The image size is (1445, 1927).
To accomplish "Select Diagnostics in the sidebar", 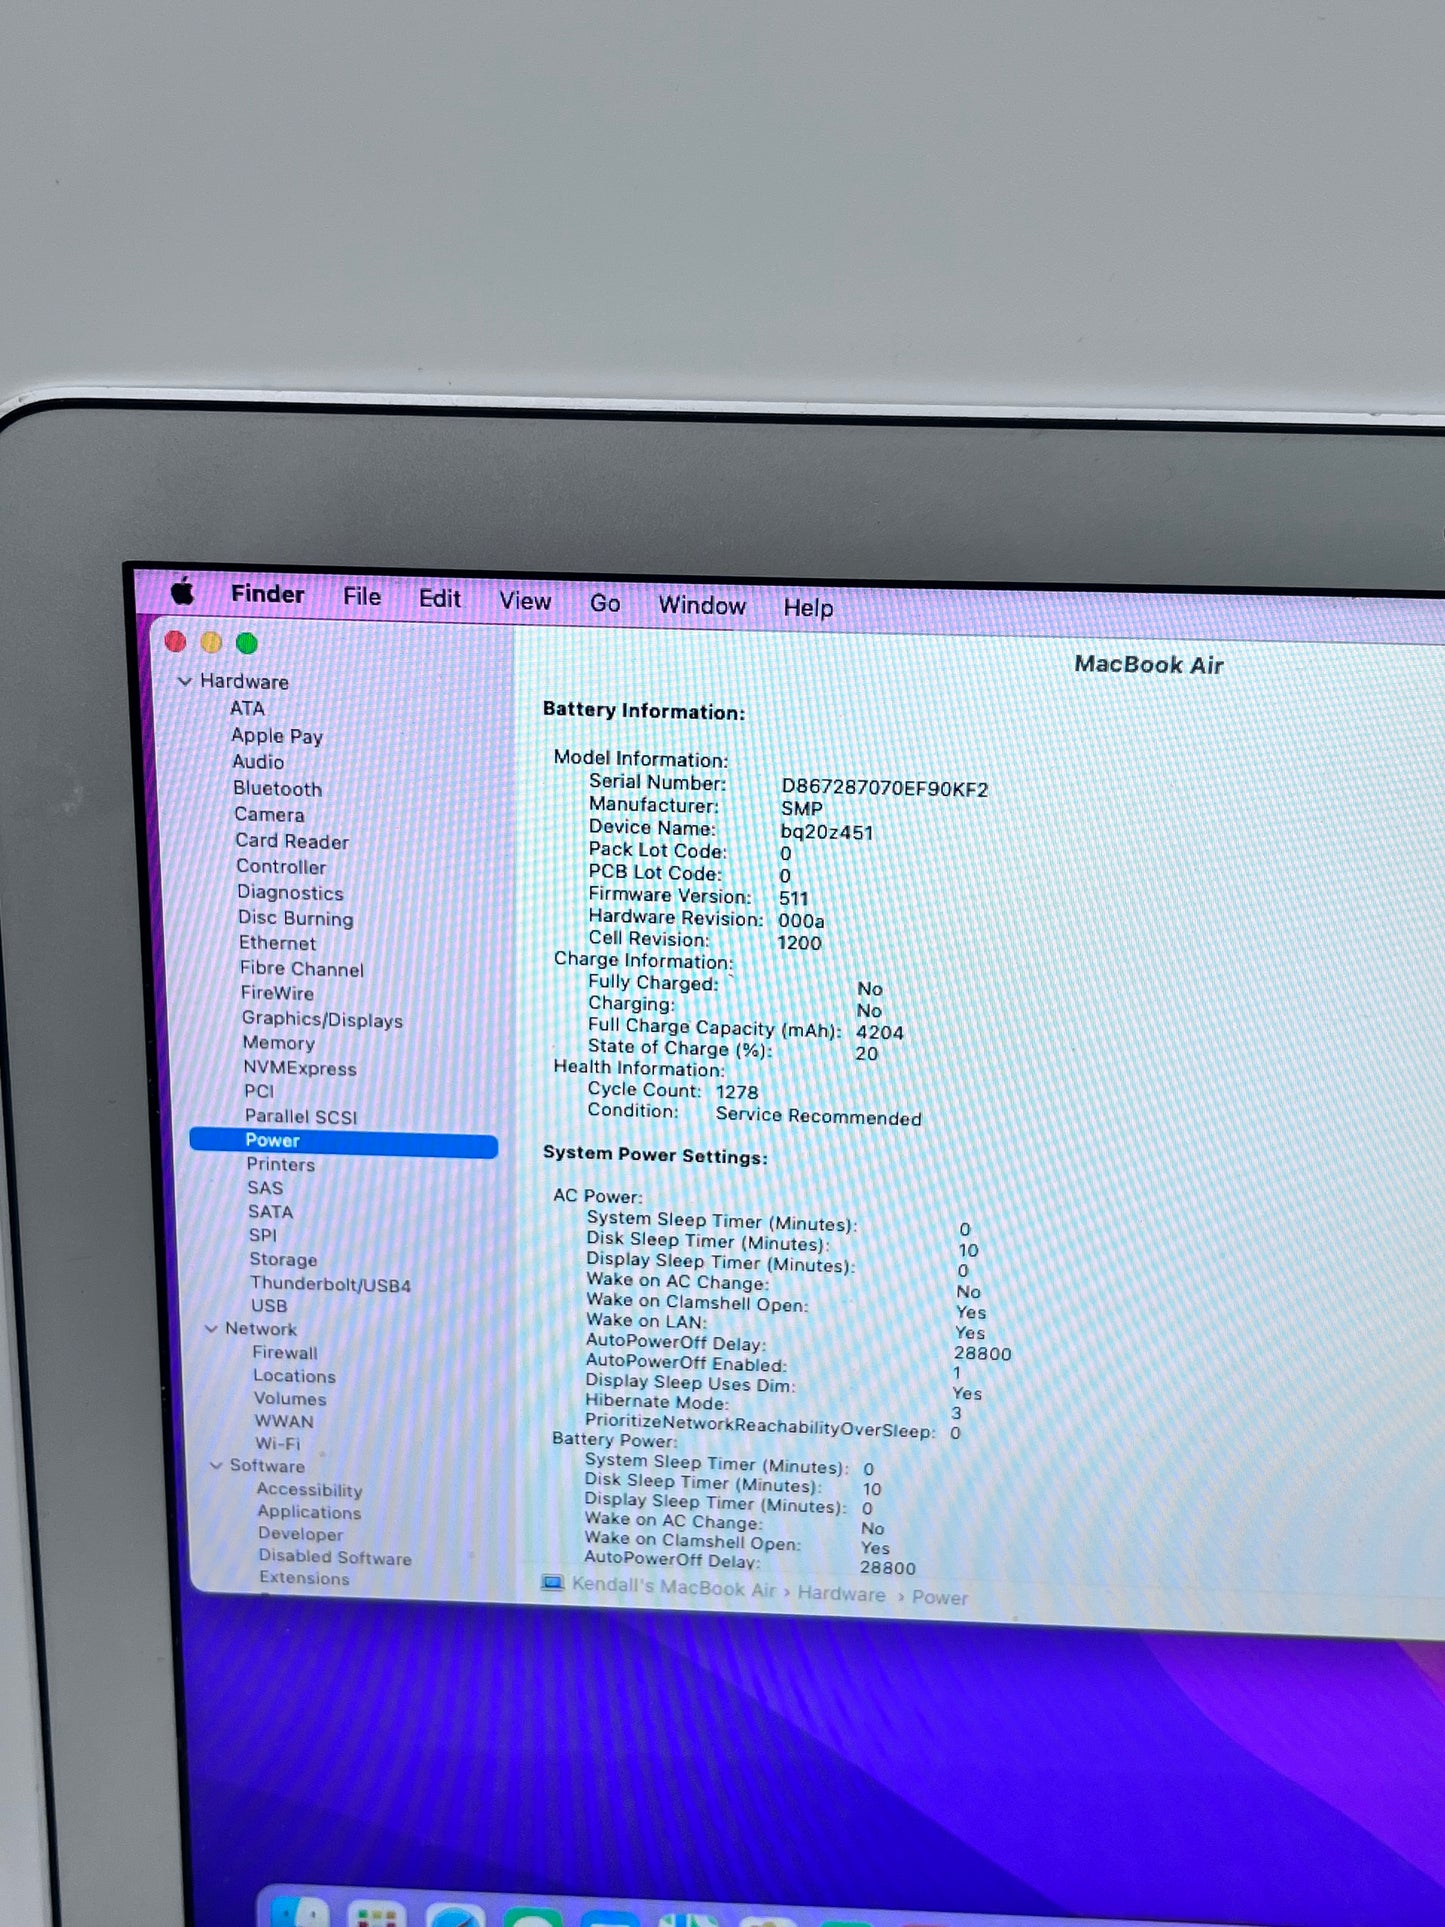I will coord(290,893).
